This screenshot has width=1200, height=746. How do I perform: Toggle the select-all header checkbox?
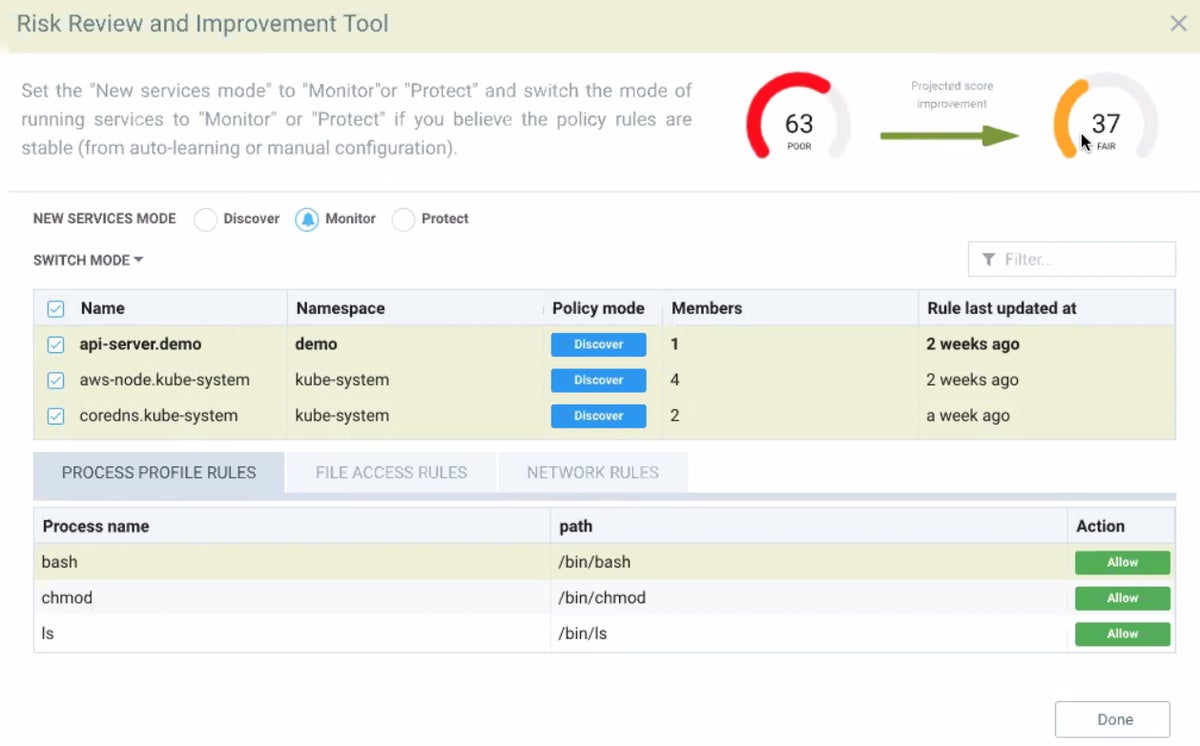coord(56,308)
